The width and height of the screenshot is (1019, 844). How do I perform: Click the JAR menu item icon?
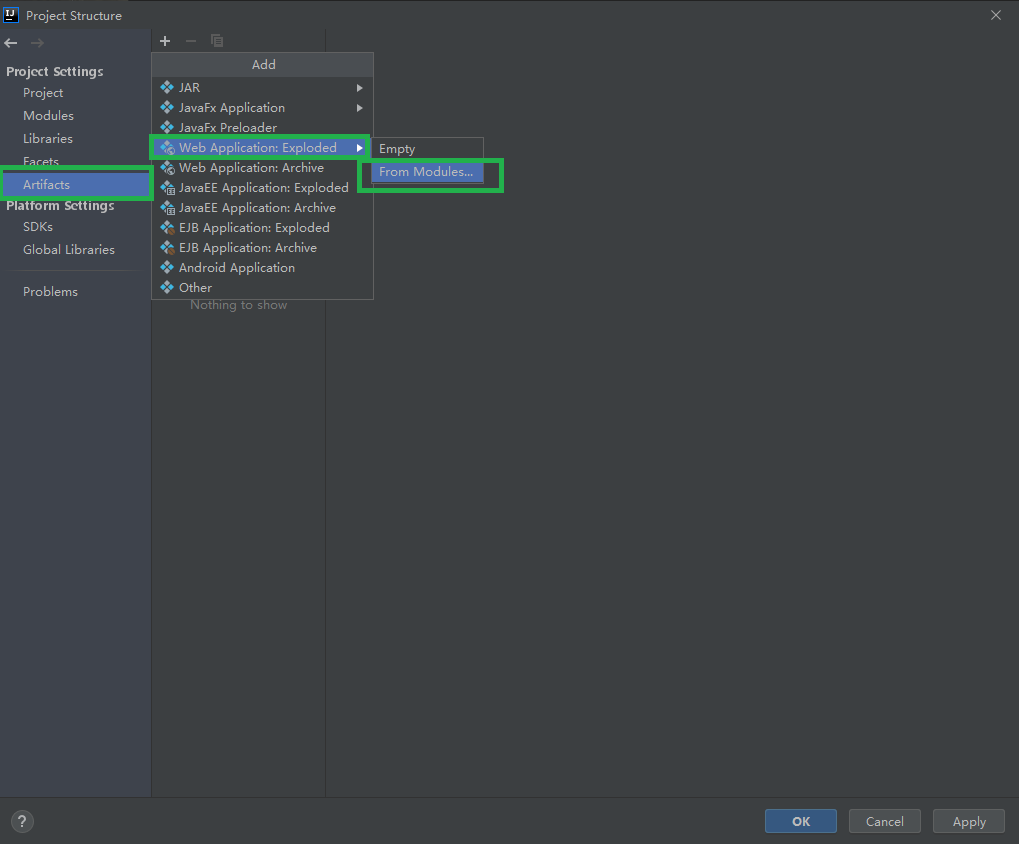coord(167,87)
